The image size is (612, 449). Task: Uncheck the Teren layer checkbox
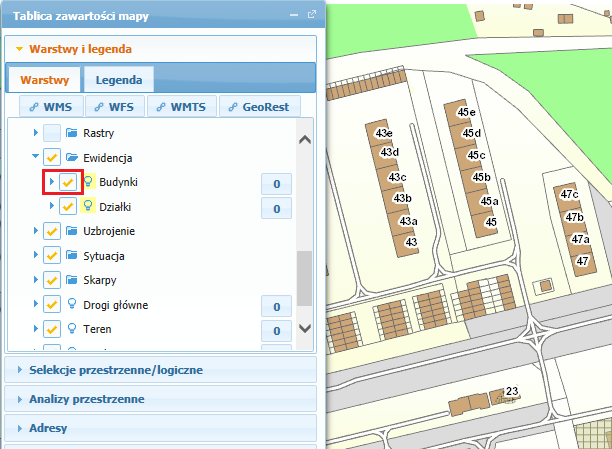52,329
